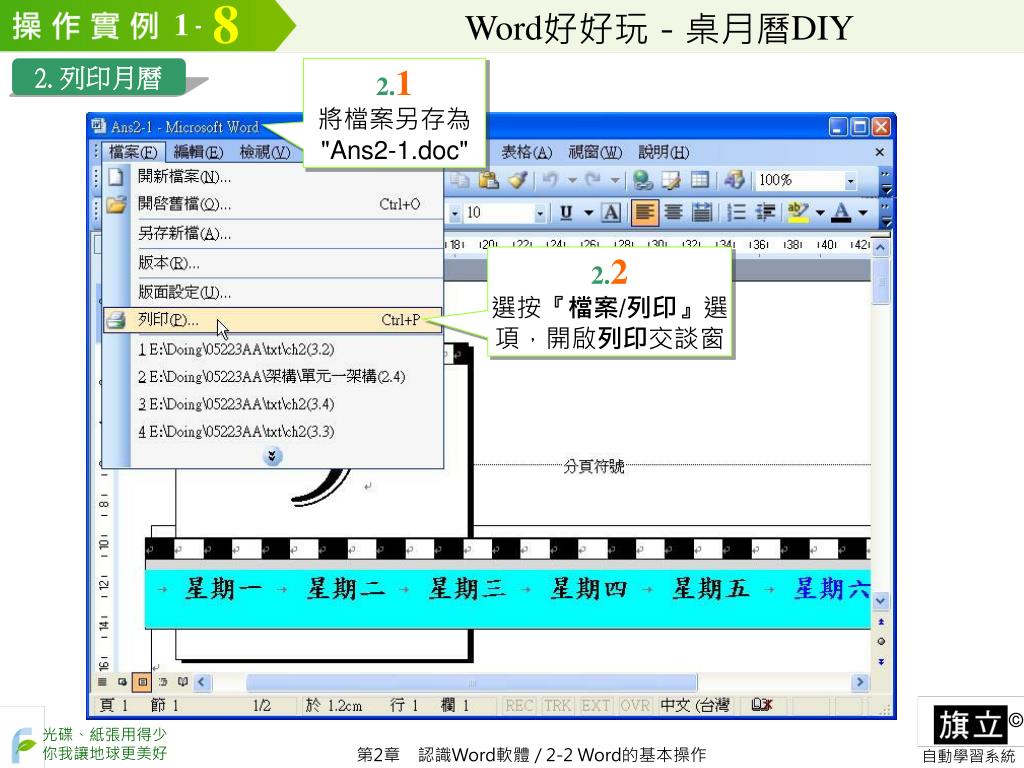Screen dimensions: 1024x768
Task: Click the spelling status book icon
Action: coord(761,705)
